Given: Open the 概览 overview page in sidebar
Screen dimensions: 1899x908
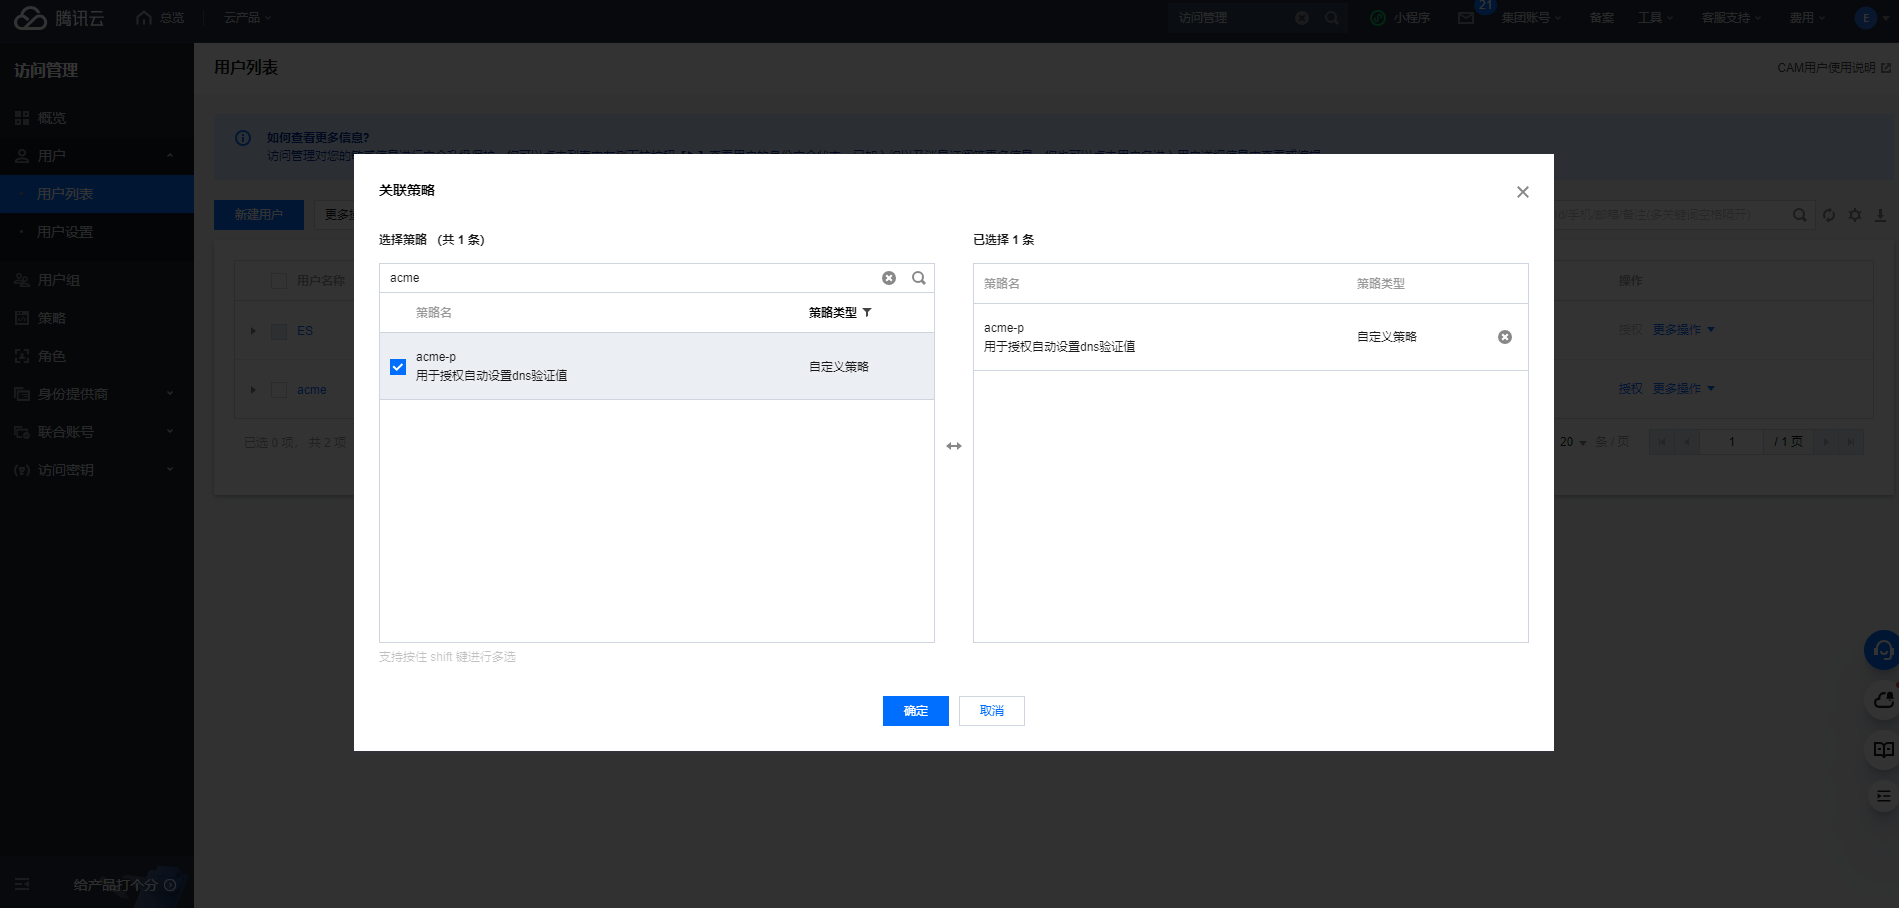Looking at the screenshot, I should point(47,117).
